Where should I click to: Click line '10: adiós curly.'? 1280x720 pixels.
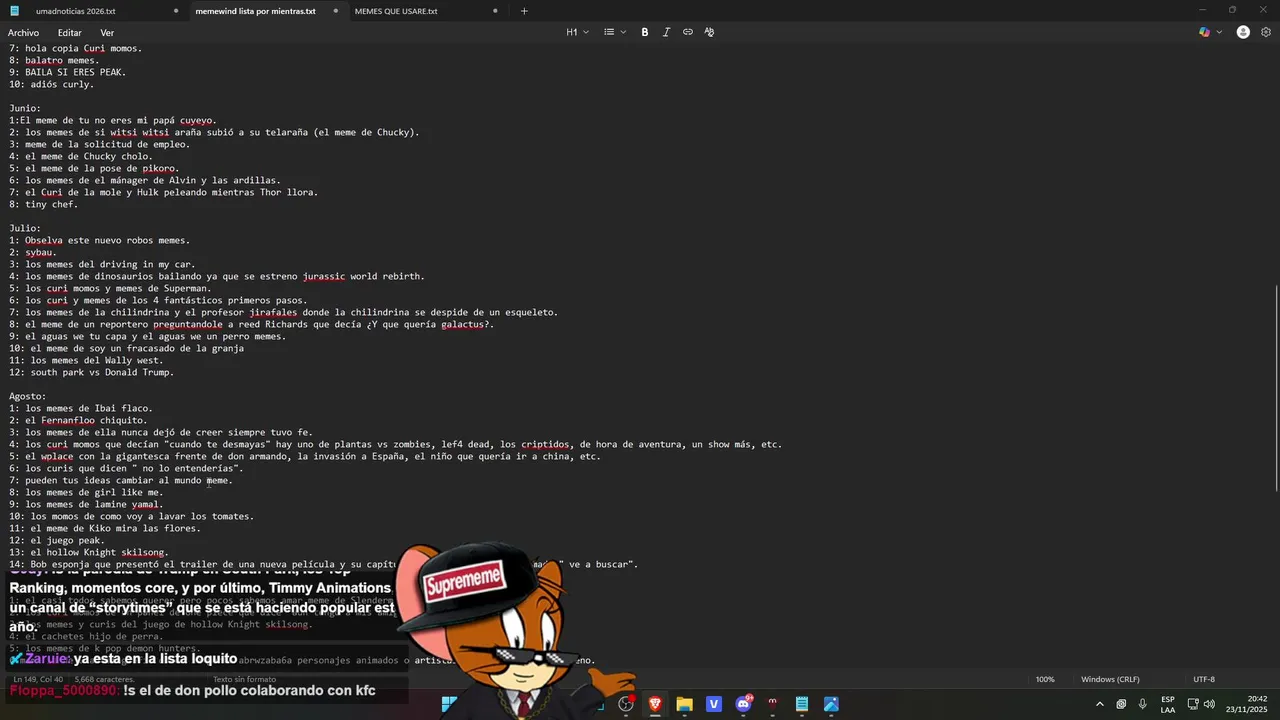click(52, 84)
